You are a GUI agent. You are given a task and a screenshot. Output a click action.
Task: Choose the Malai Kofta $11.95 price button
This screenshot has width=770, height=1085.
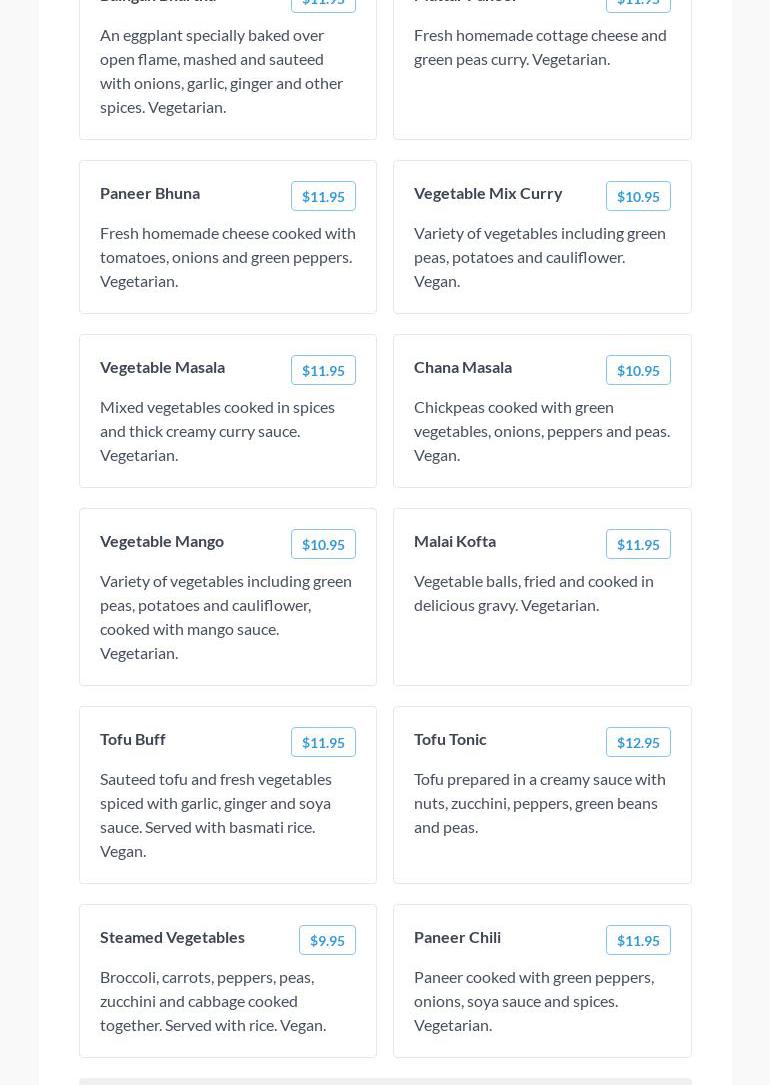638,544
